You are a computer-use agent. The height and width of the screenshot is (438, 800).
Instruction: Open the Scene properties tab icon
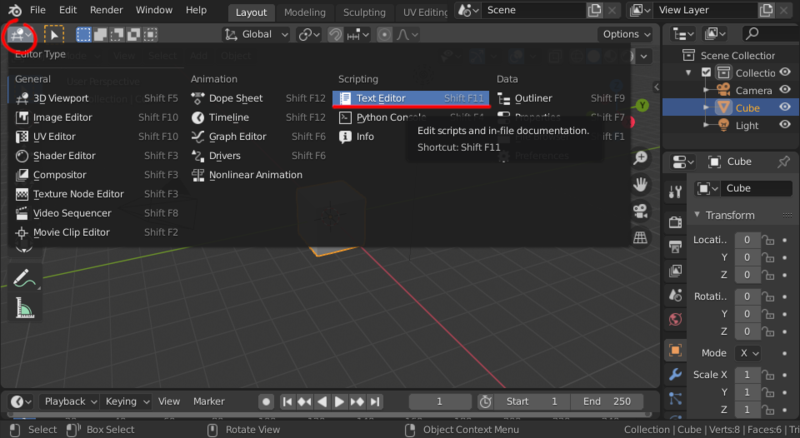[x=676, y=295]
